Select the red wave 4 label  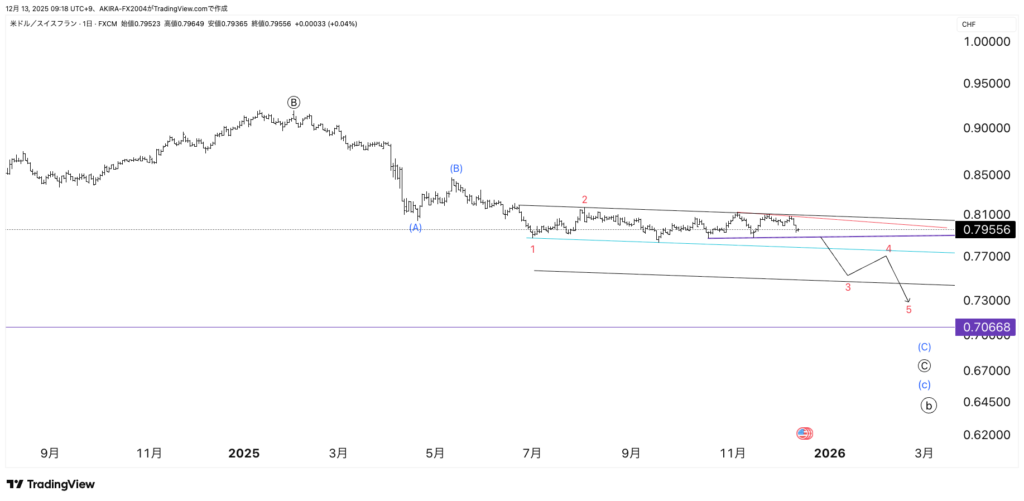pyautogui.click(x=889, y=249)
